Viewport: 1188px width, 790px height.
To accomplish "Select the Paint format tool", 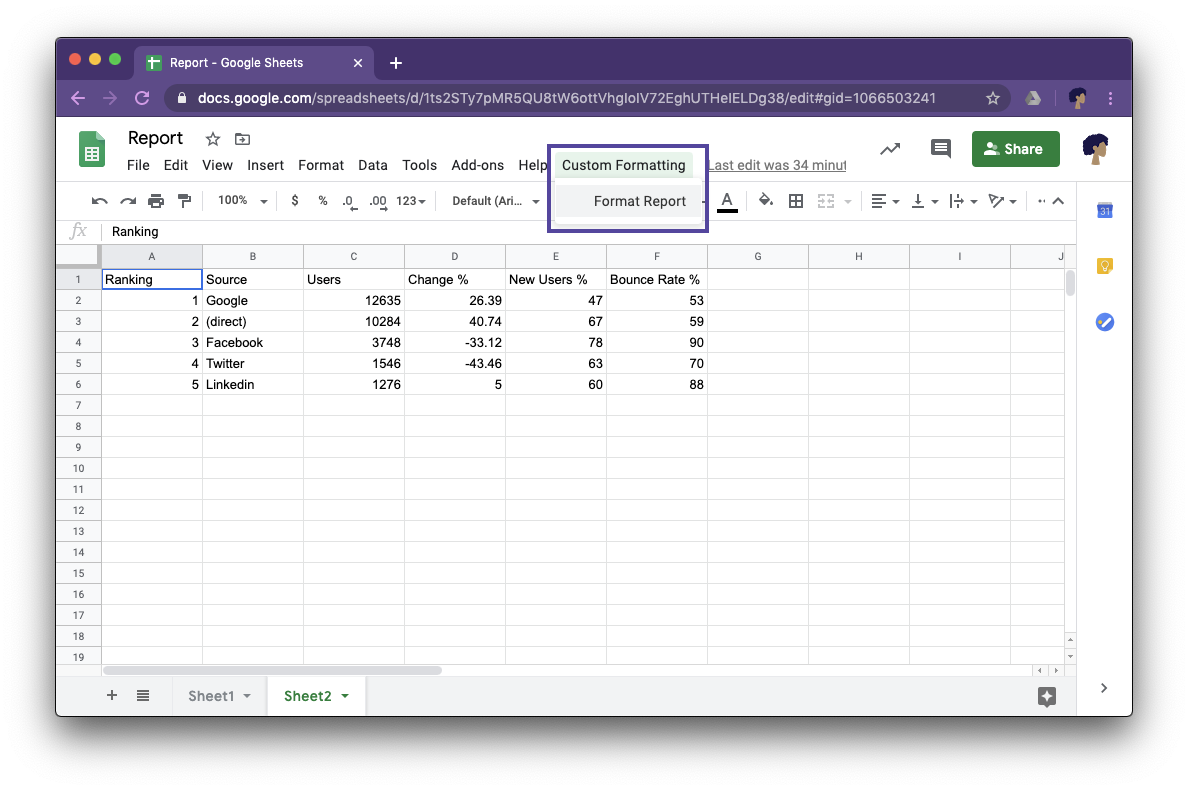I will pos(185,200).
